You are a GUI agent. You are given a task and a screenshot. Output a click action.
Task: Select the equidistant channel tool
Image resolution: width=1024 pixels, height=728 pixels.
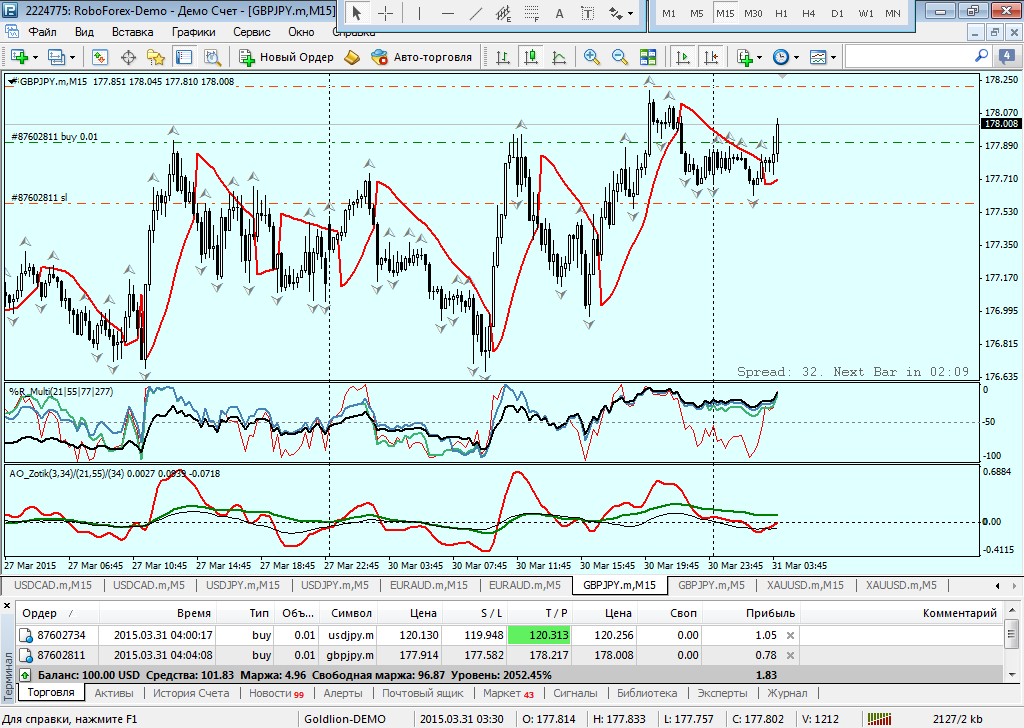tap(504, 13)
